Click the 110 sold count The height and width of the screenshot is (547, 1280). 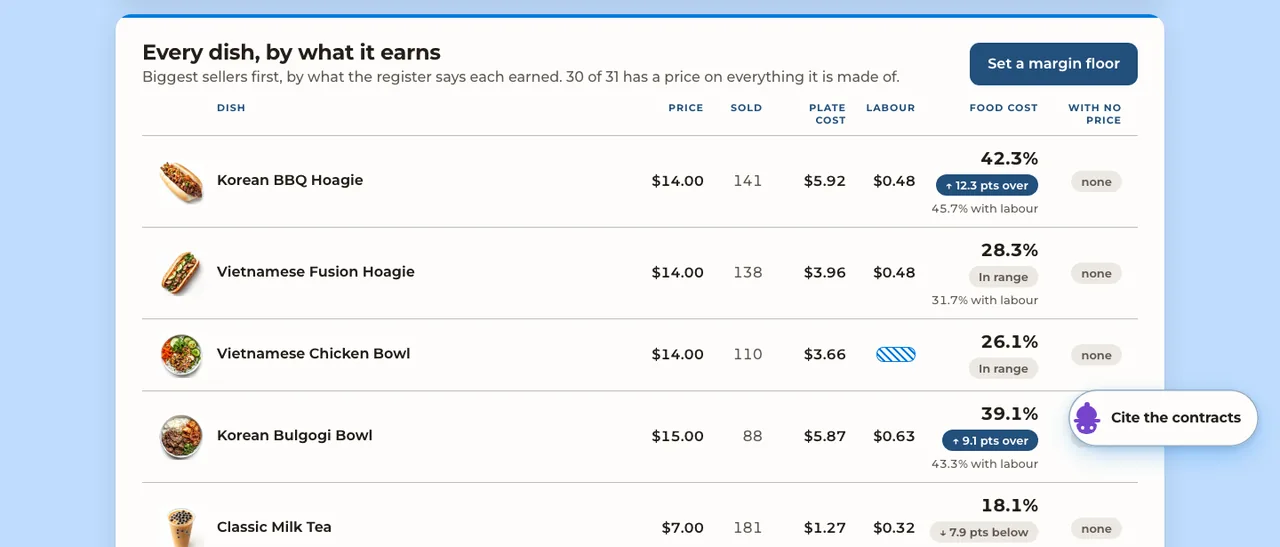[x=748, y=354]
